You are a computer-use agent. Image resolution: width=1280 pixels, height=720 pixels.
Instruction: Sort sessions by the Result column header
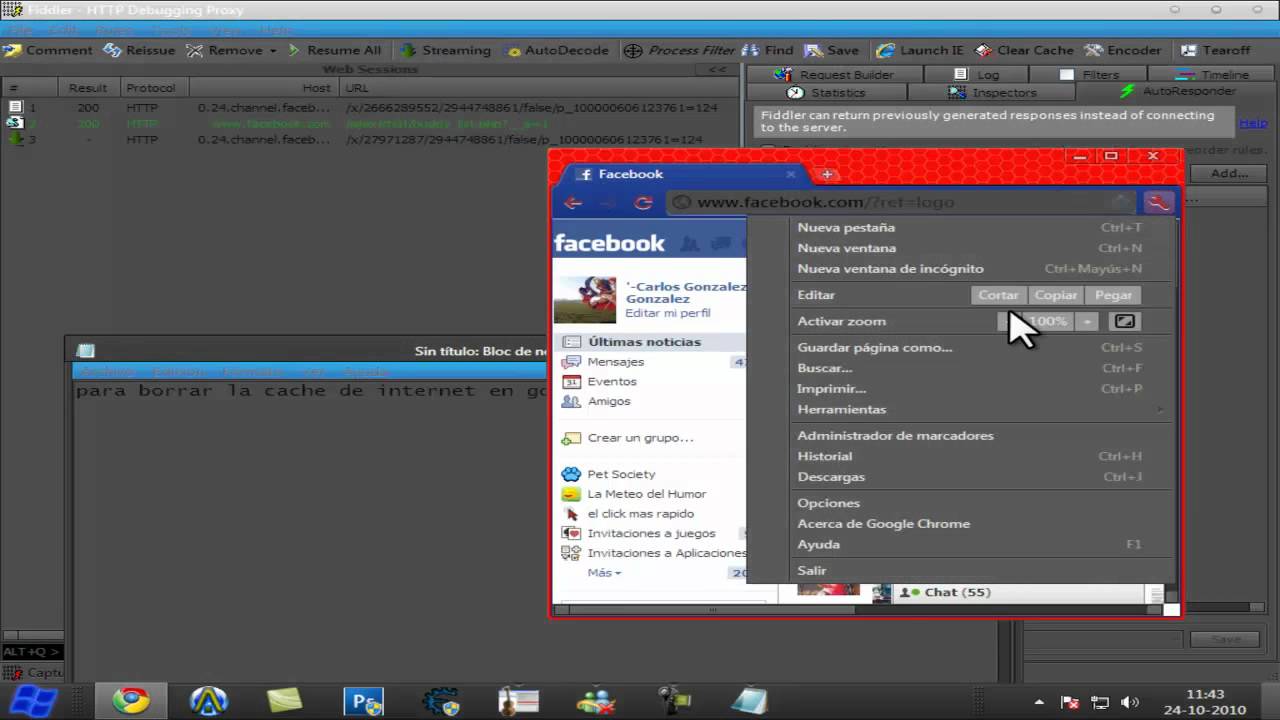coord(88,88)
